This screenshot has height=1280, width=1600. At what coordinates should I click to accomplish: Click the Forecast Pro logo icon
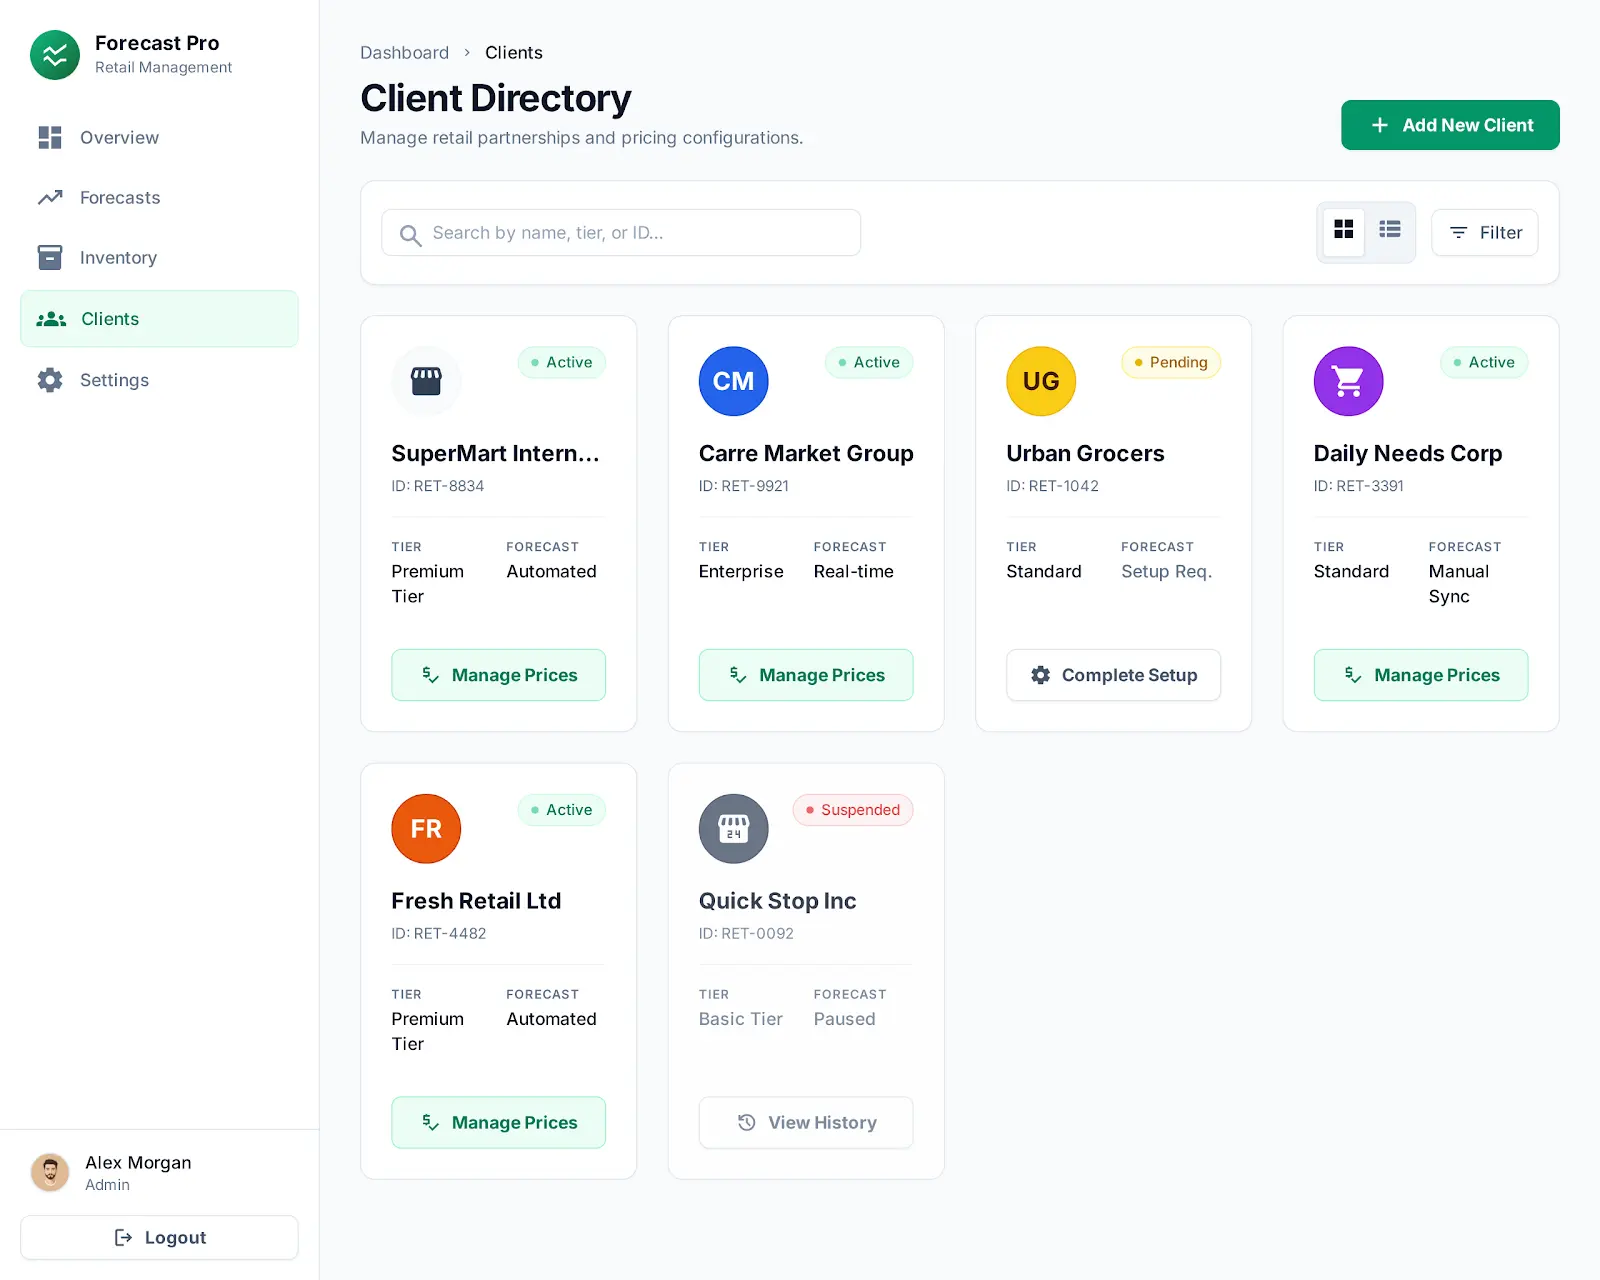(55, 55)
